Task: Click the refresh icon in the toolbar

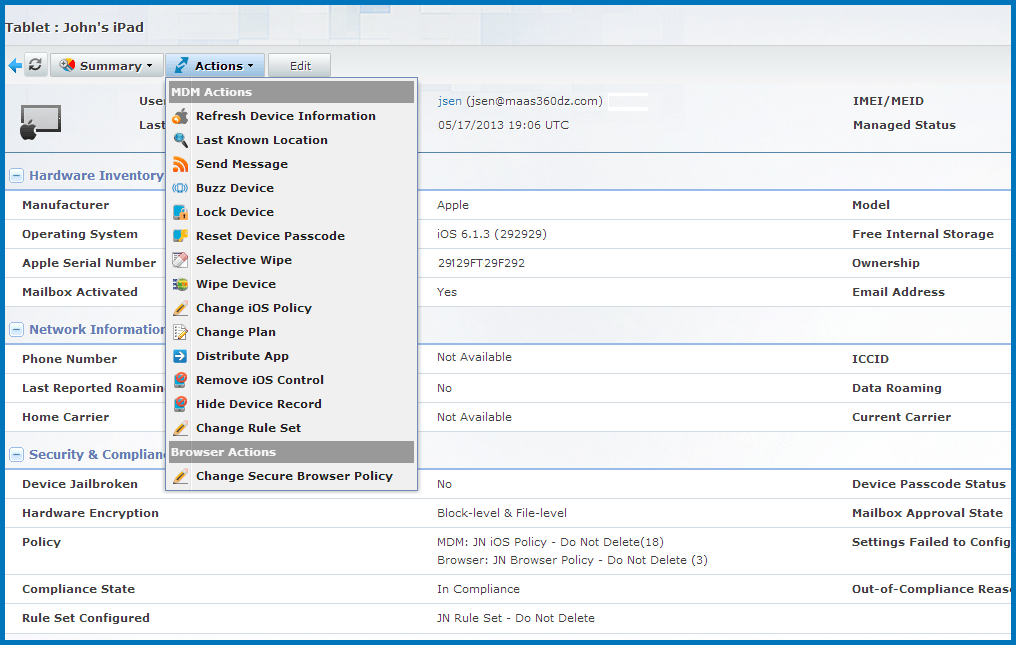Action: [35, 65]
